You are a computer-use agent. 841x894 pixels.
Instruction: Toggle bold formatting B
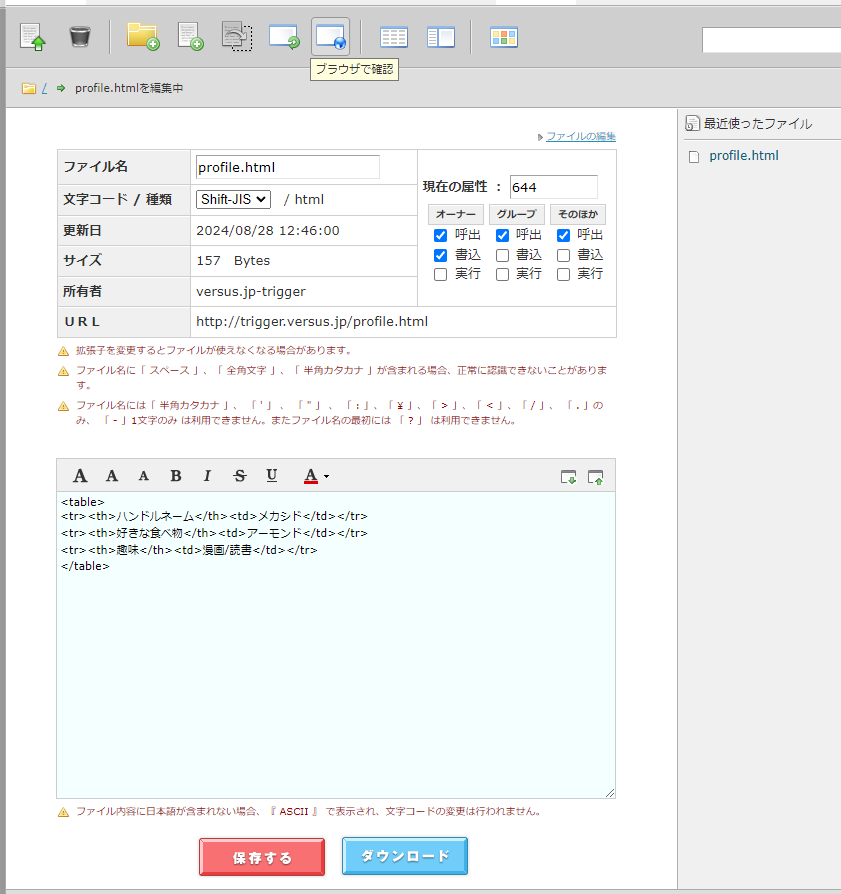pyautogui.click(x=176, y=476)
